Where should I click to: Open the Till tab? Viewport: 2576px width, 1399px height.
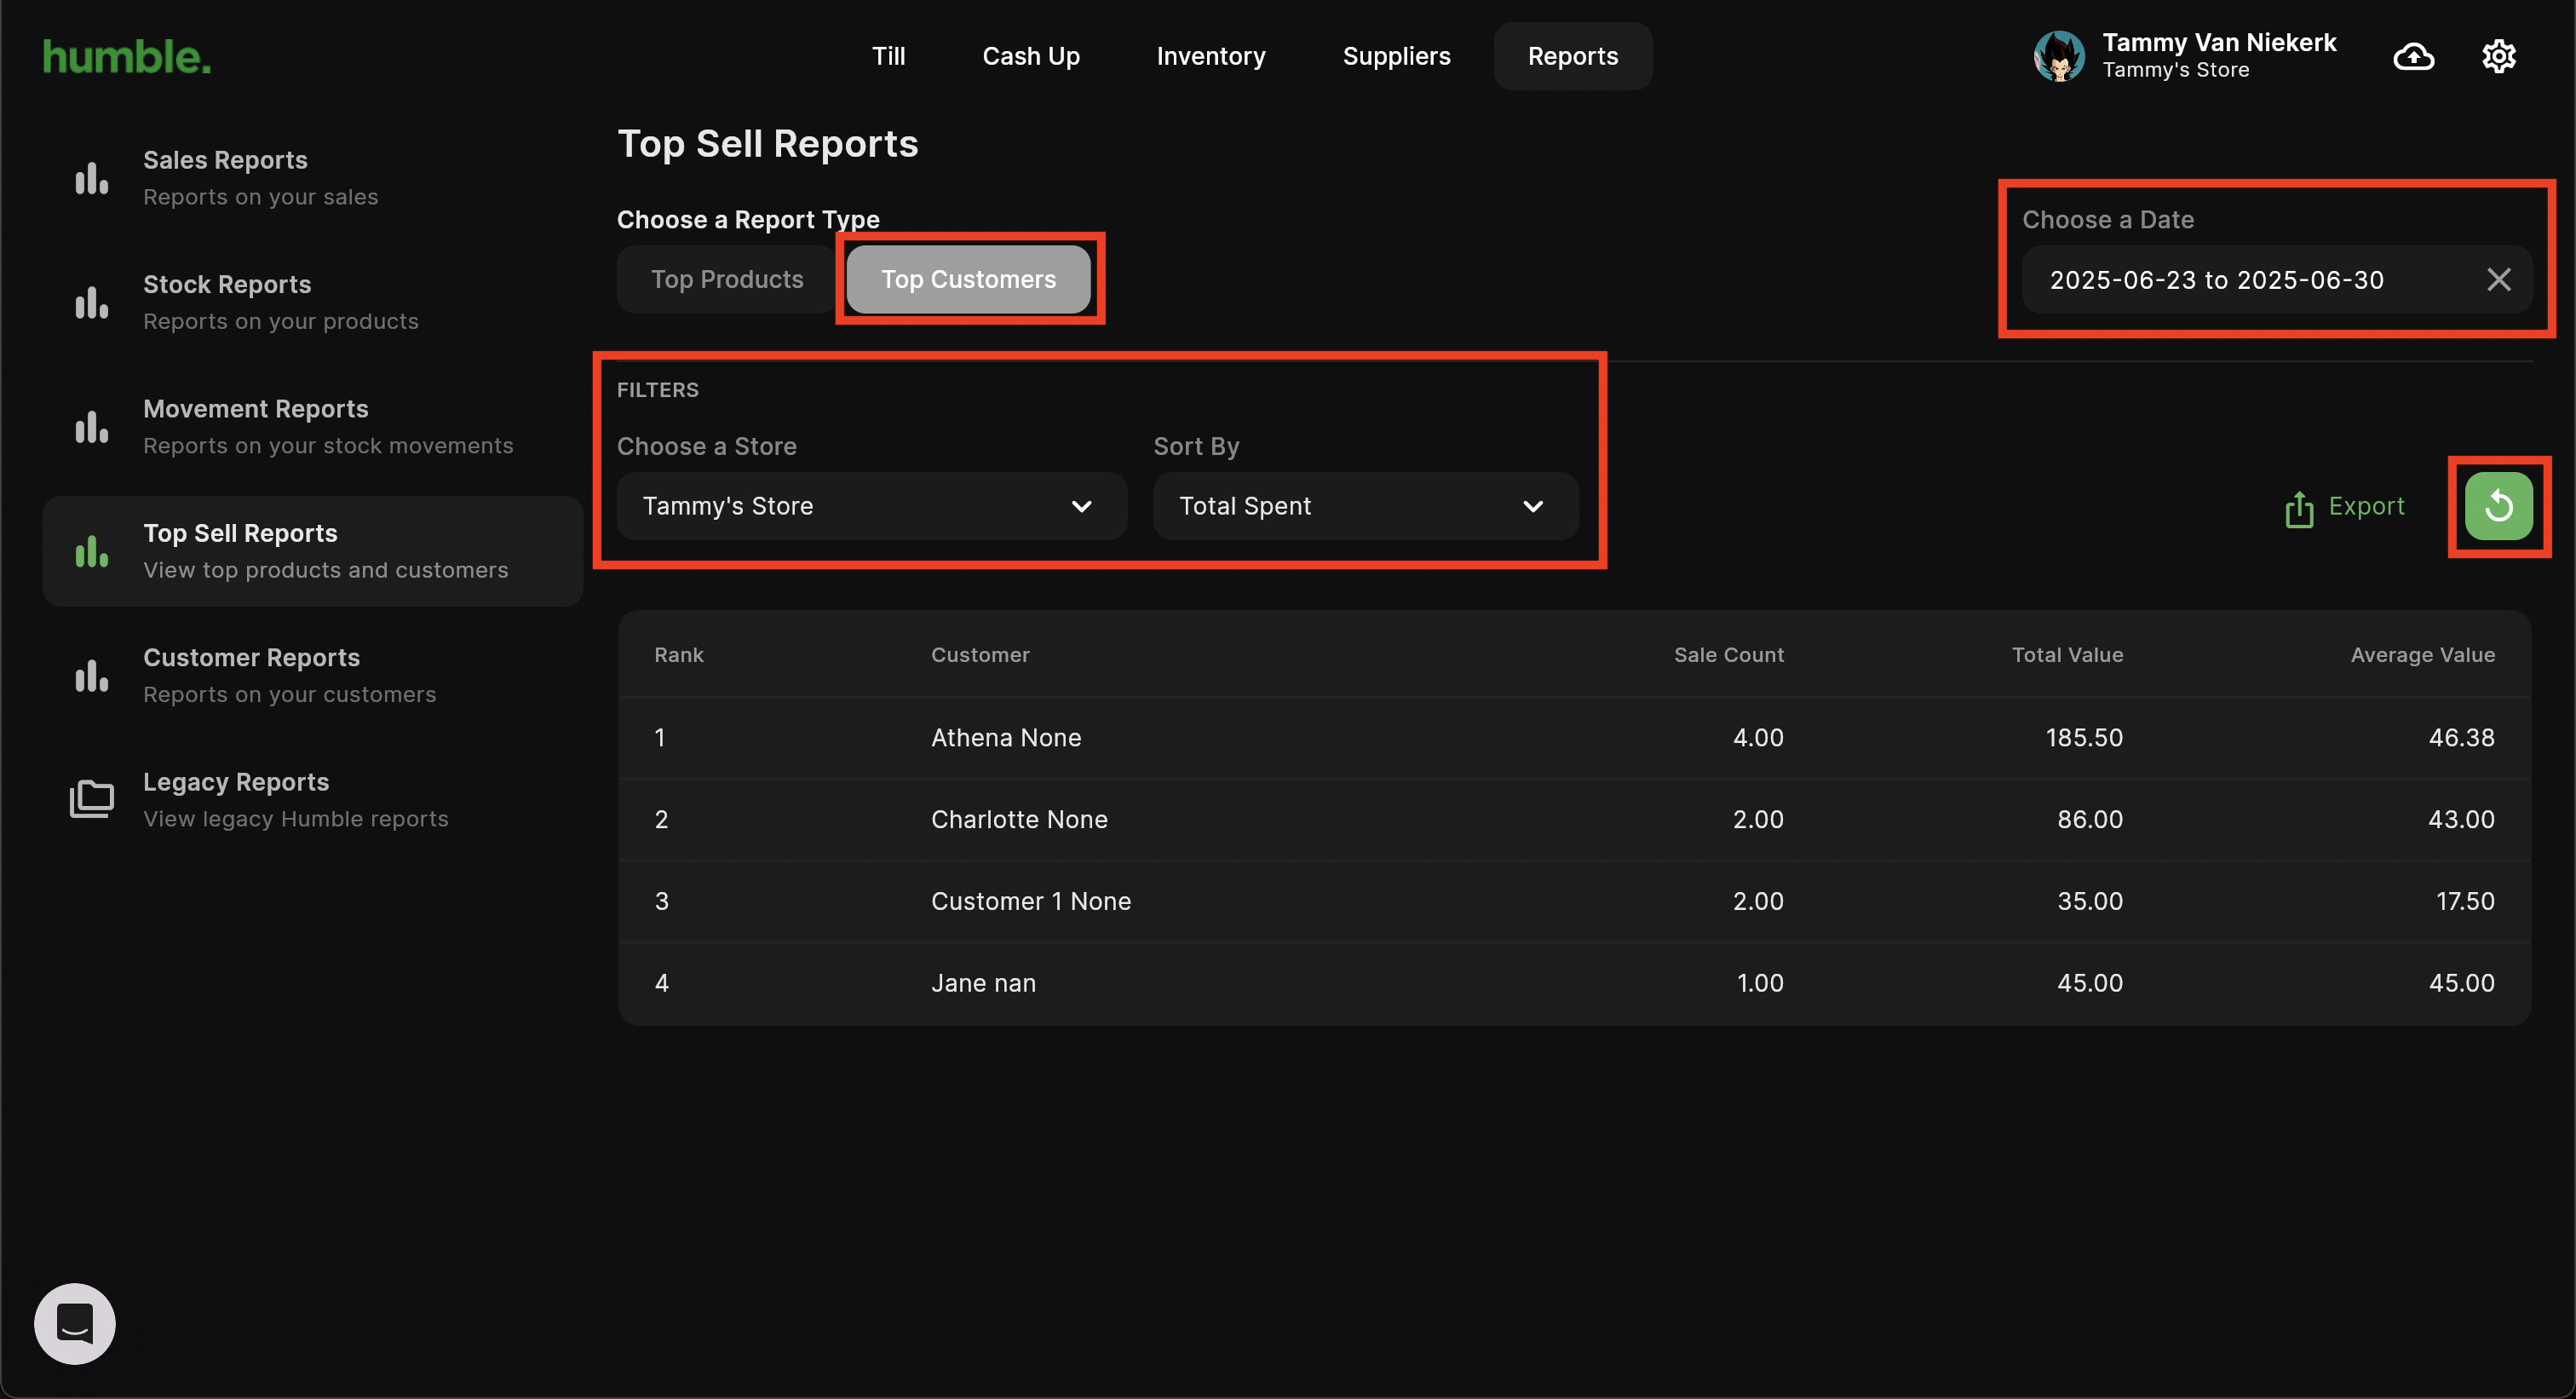(888, 57)
